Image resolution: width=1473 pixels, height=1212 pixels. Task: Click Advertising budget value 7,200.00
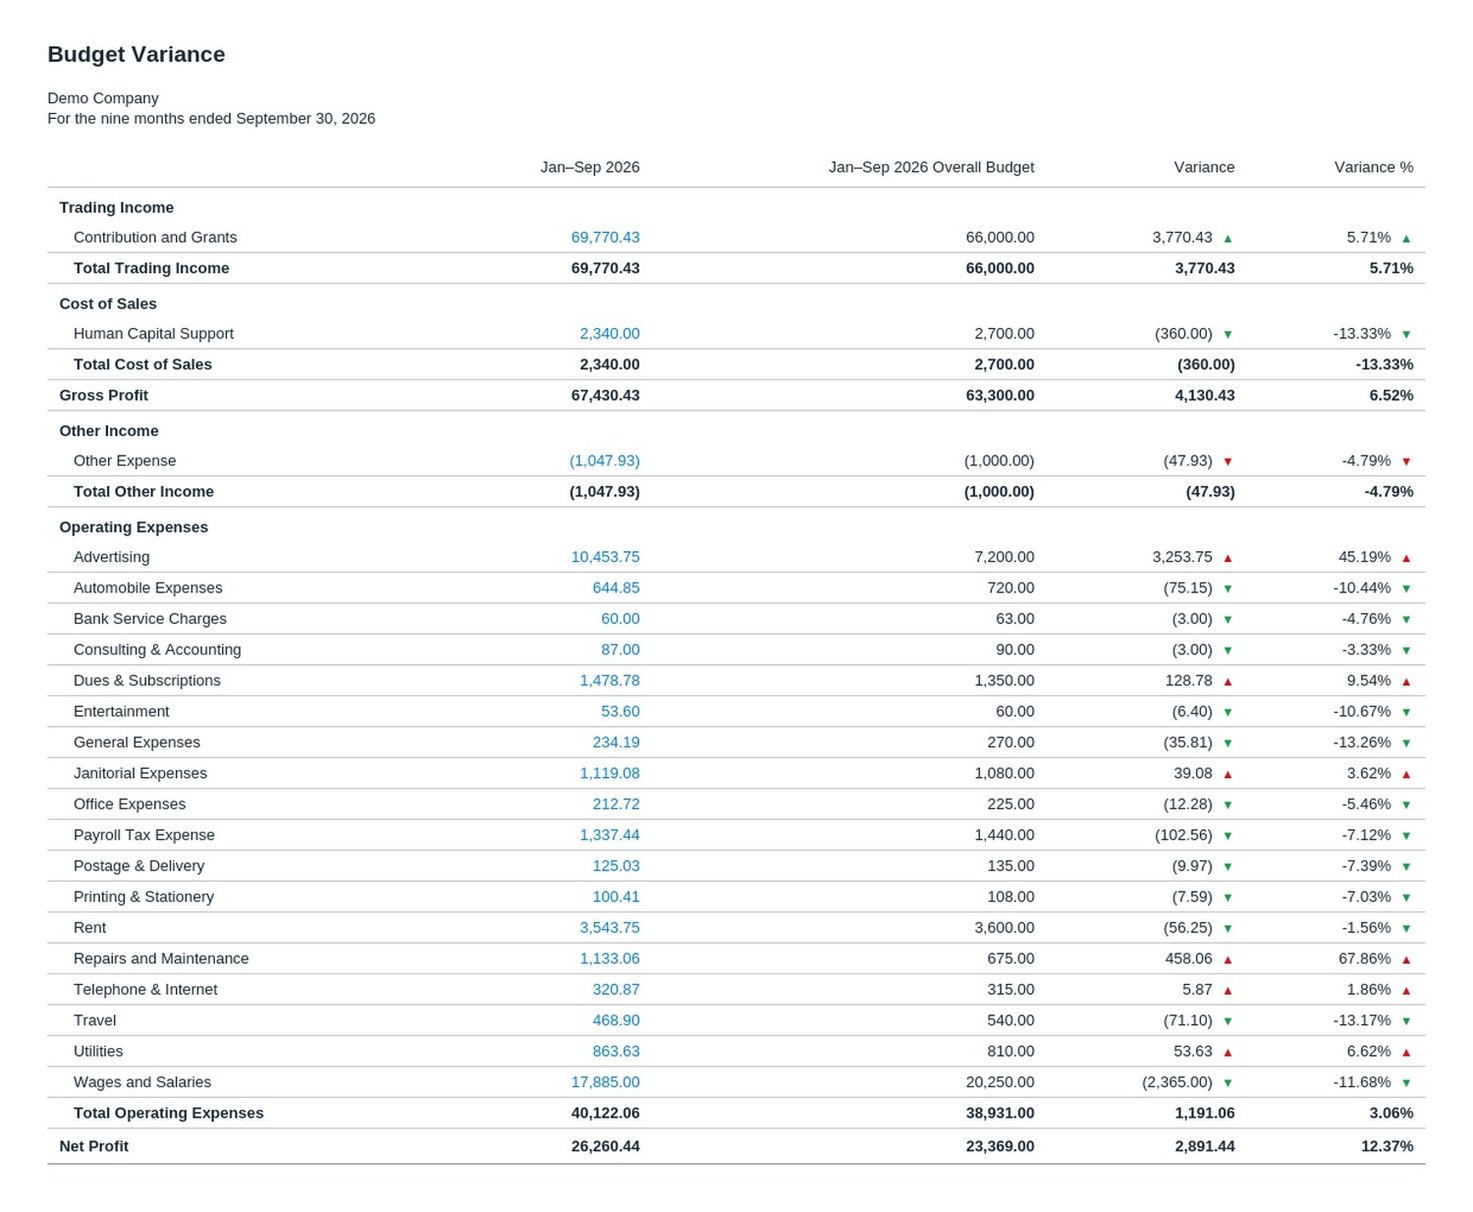coord(1004,556)
